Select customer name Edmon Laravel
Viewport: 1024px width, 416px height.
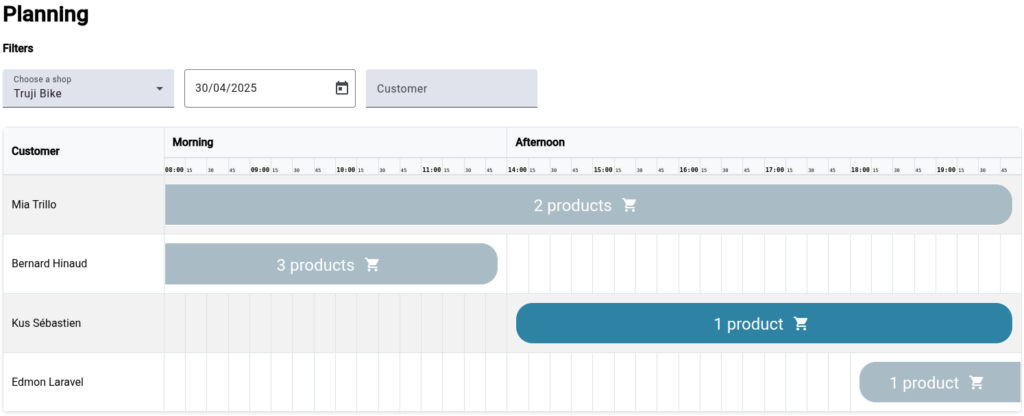click(x=45, y=382)
